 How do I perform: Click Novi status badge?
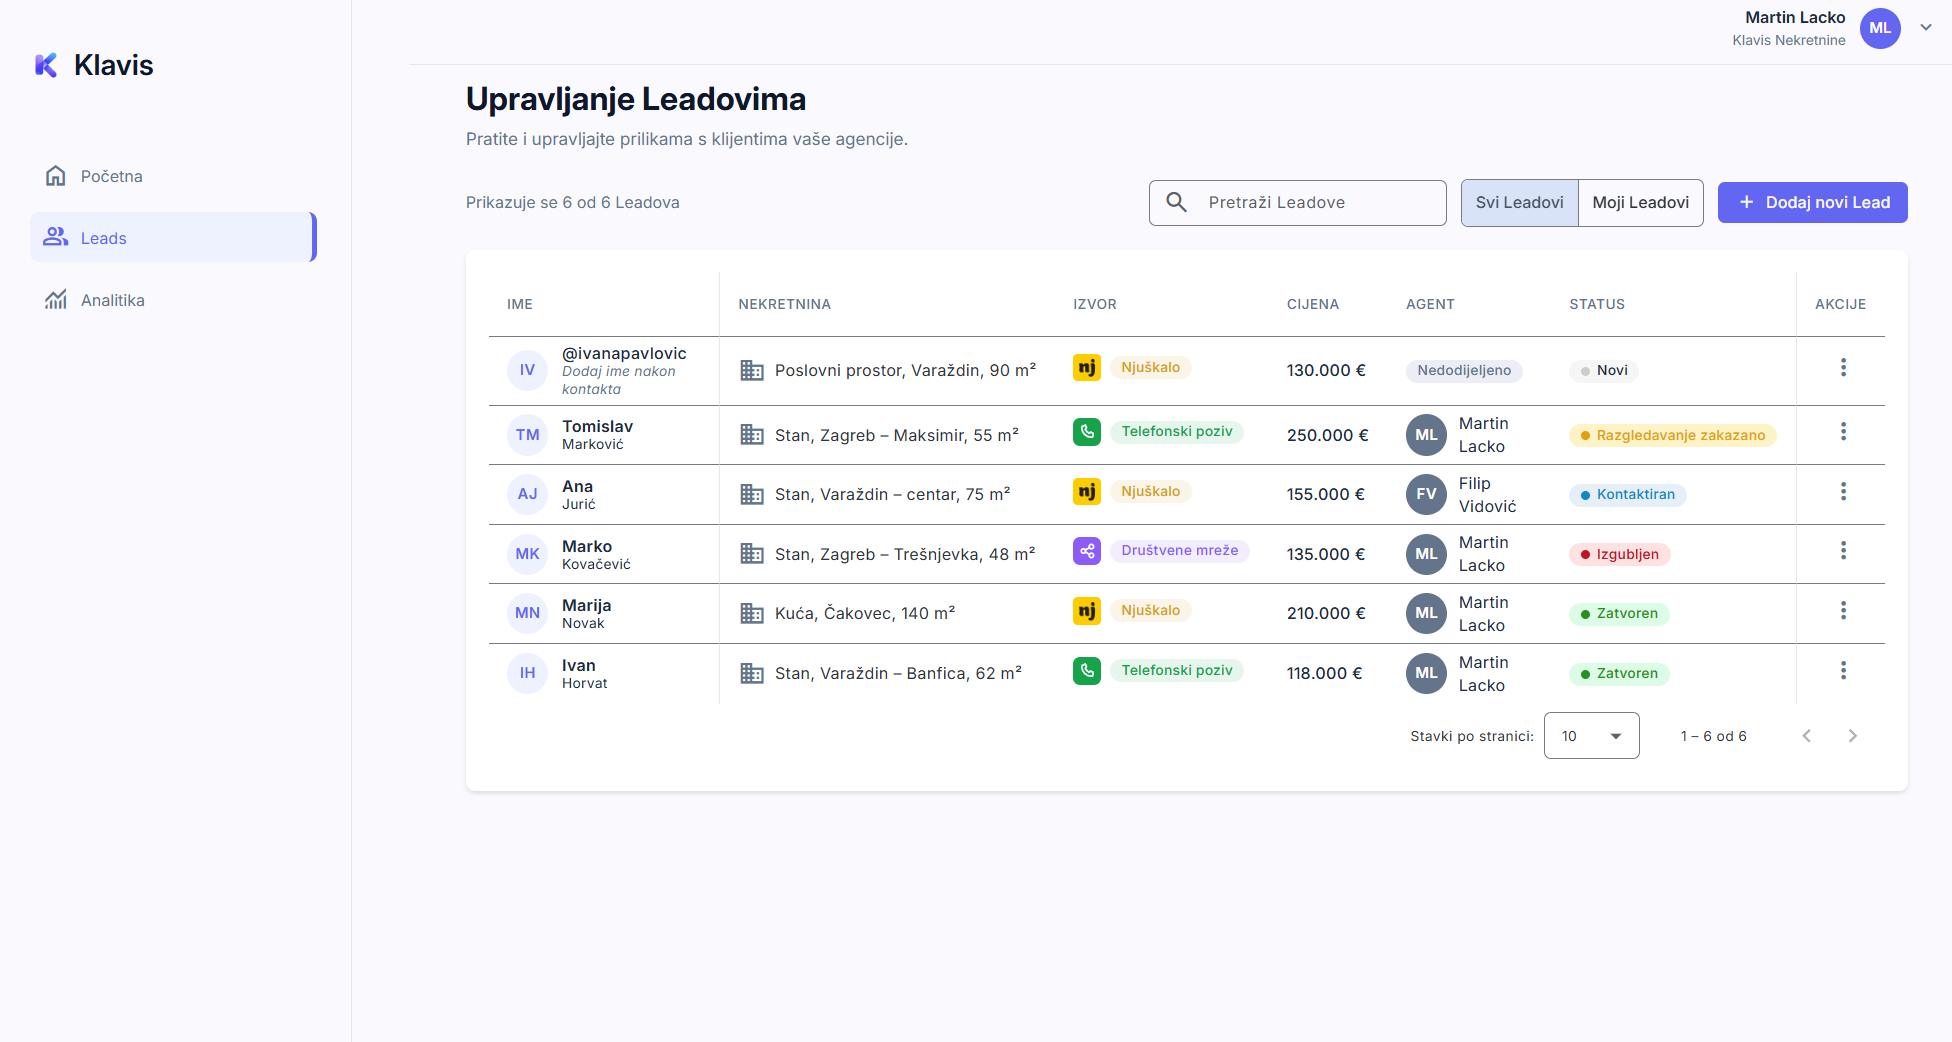point(1603,370)
